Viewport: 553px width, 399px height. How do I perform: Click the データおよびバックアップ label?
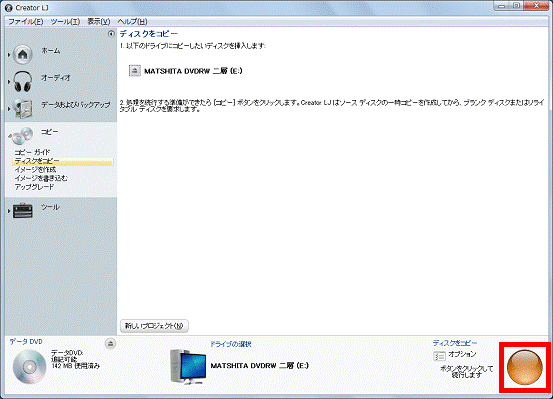coord(76,105)
